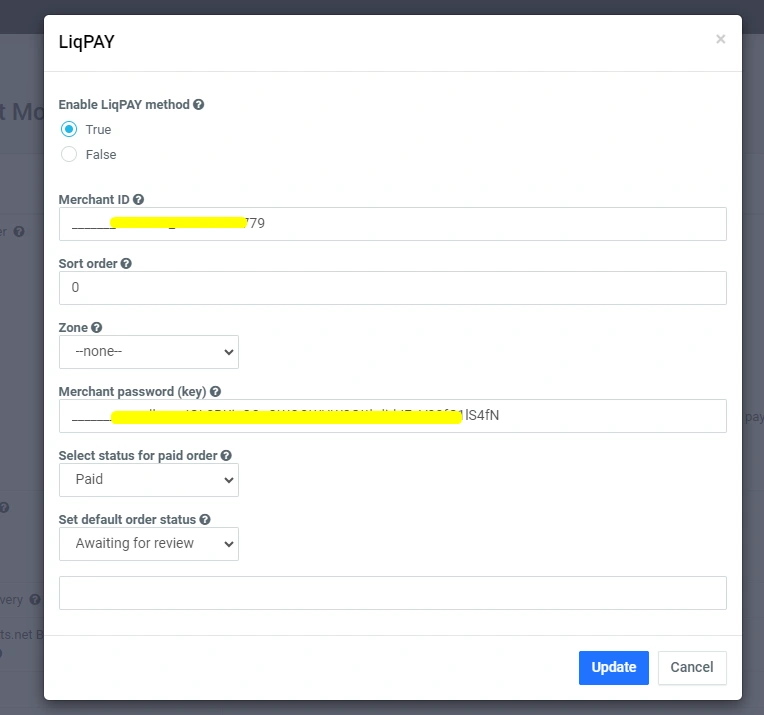Select the False radio button
This screenshot has width=764, height=715.
point(69,154)
